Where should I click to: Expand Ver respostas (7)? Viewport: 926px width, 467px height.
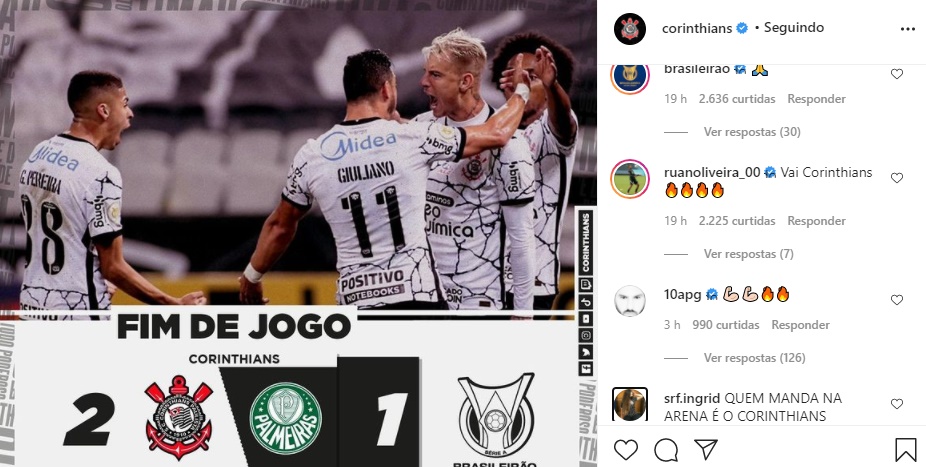pos(748,254)
